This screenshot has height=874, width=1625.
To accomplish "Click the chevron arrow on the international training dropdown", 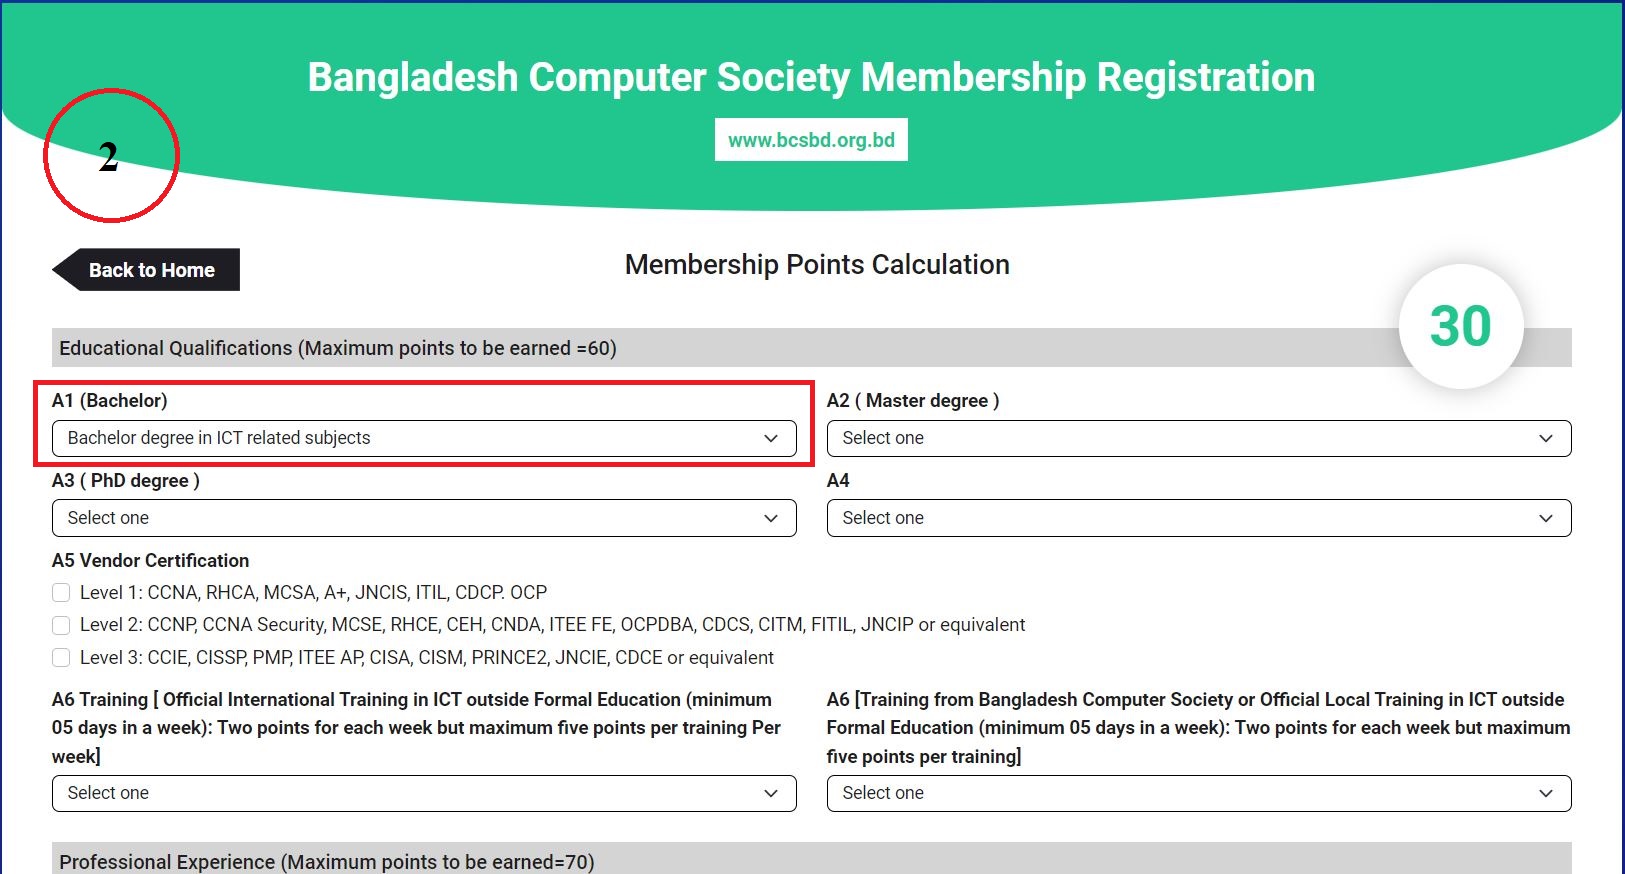I will pyautogui.click(x=771, y=793).
